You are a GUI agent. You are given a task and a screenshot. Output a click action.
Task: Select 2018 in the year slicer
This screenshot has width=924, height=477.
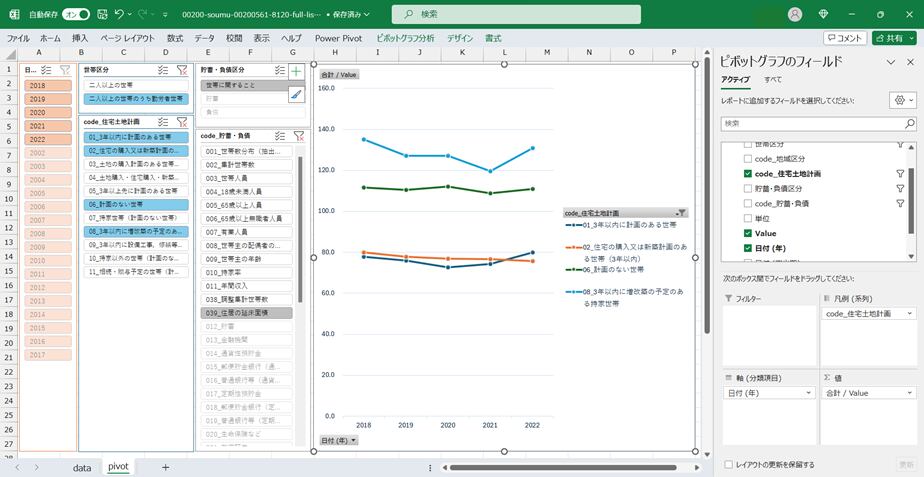(37, 86)
